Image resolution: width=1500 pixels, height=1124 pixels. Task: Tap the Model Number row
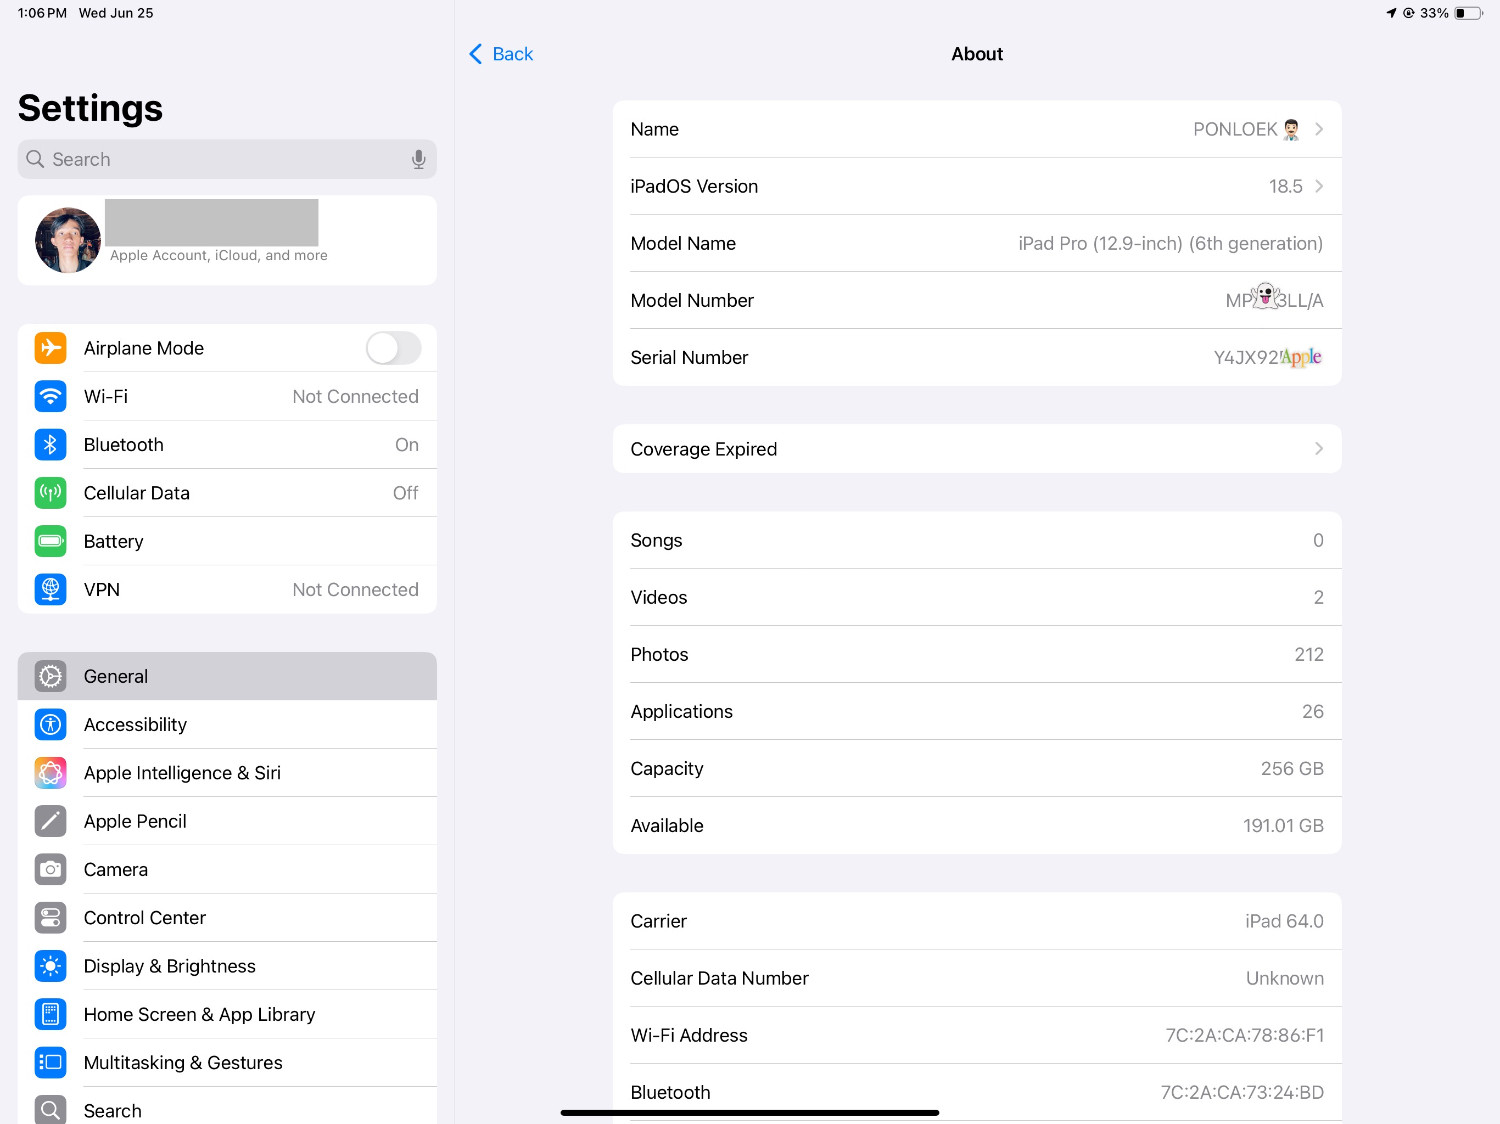977,300
